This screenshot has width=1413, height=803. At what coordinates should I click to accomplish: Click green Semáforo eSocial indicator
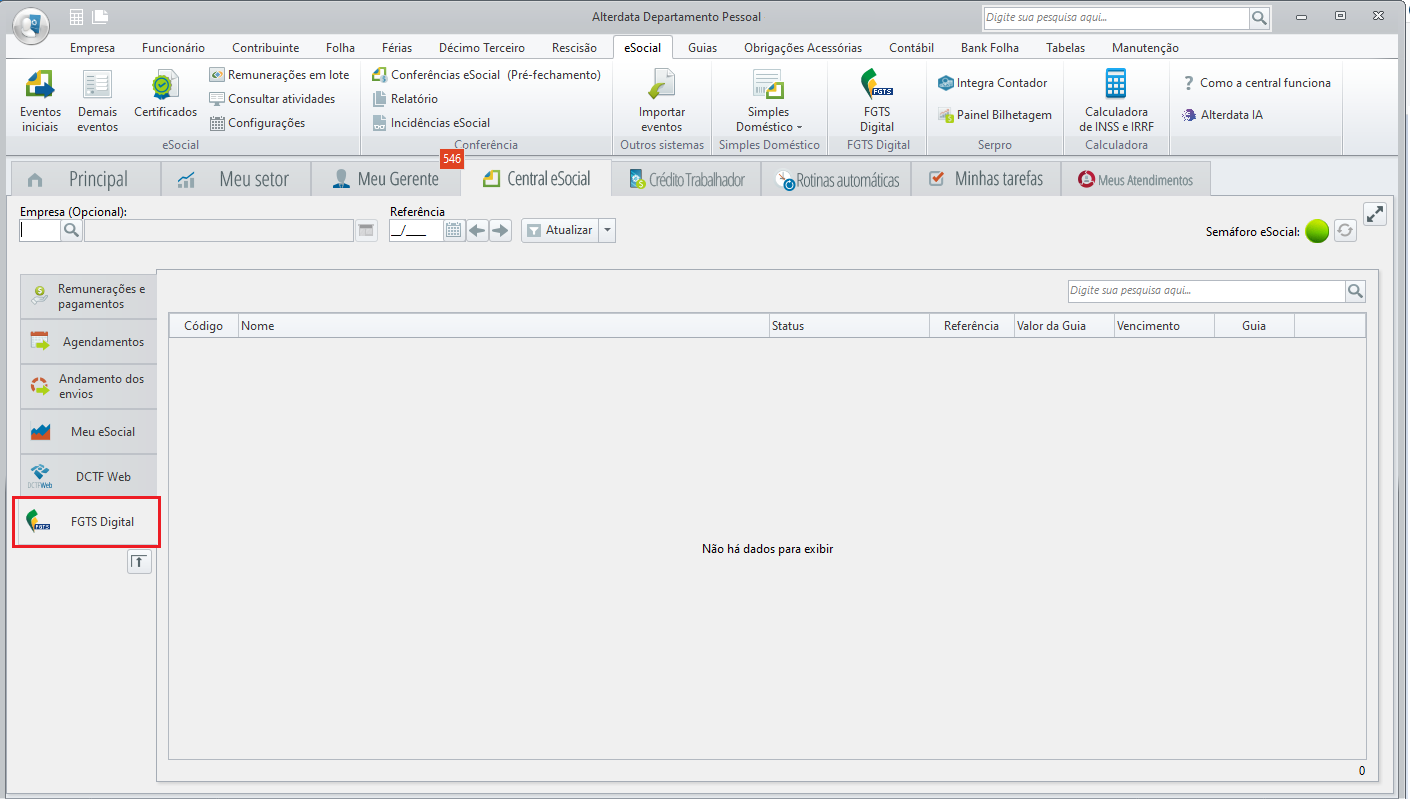1317,231
